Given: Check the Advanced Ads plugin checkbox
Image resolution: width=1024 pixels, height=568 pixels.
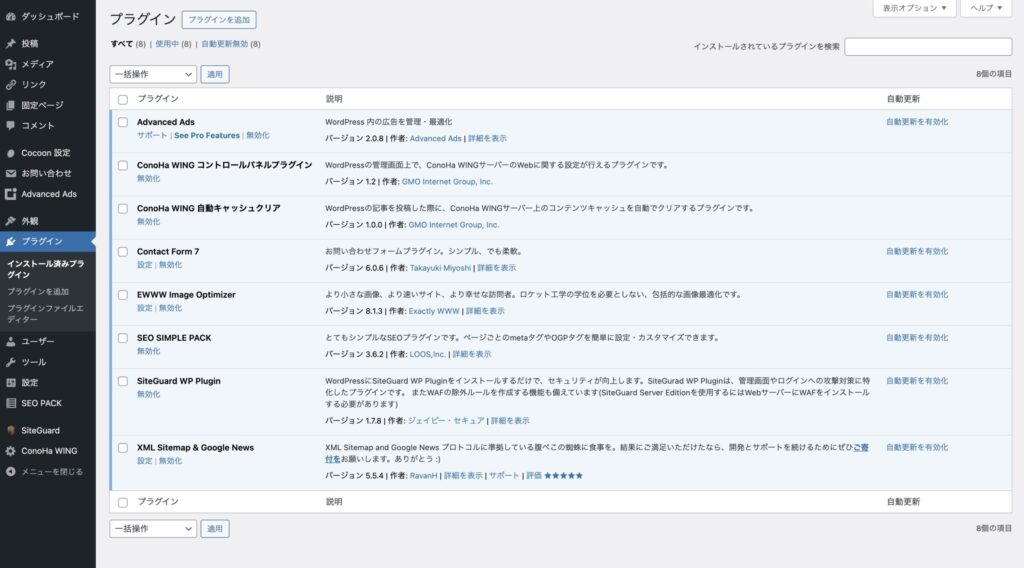Looking at the screenshot, I should 123,122.
